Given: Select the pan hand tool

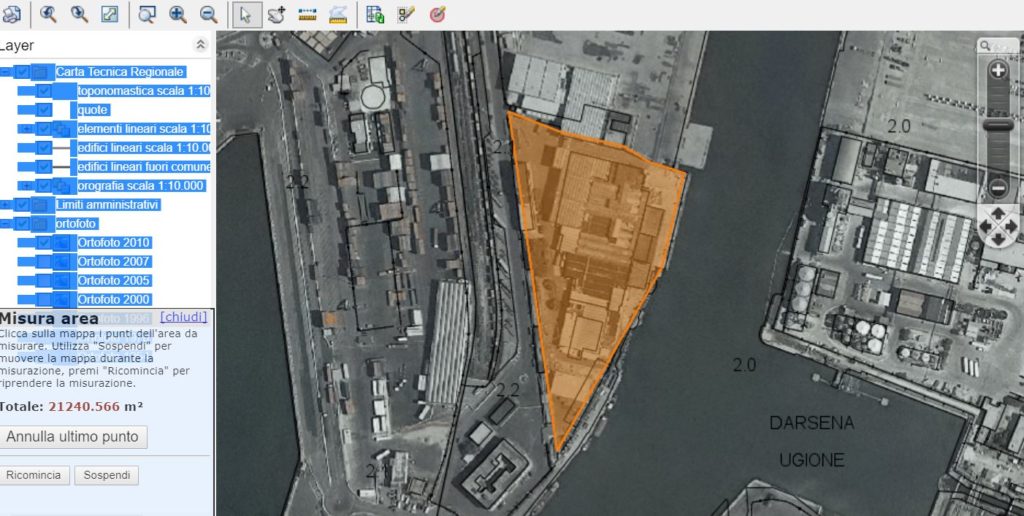Looking at the screenshot, I should point(276,14).
